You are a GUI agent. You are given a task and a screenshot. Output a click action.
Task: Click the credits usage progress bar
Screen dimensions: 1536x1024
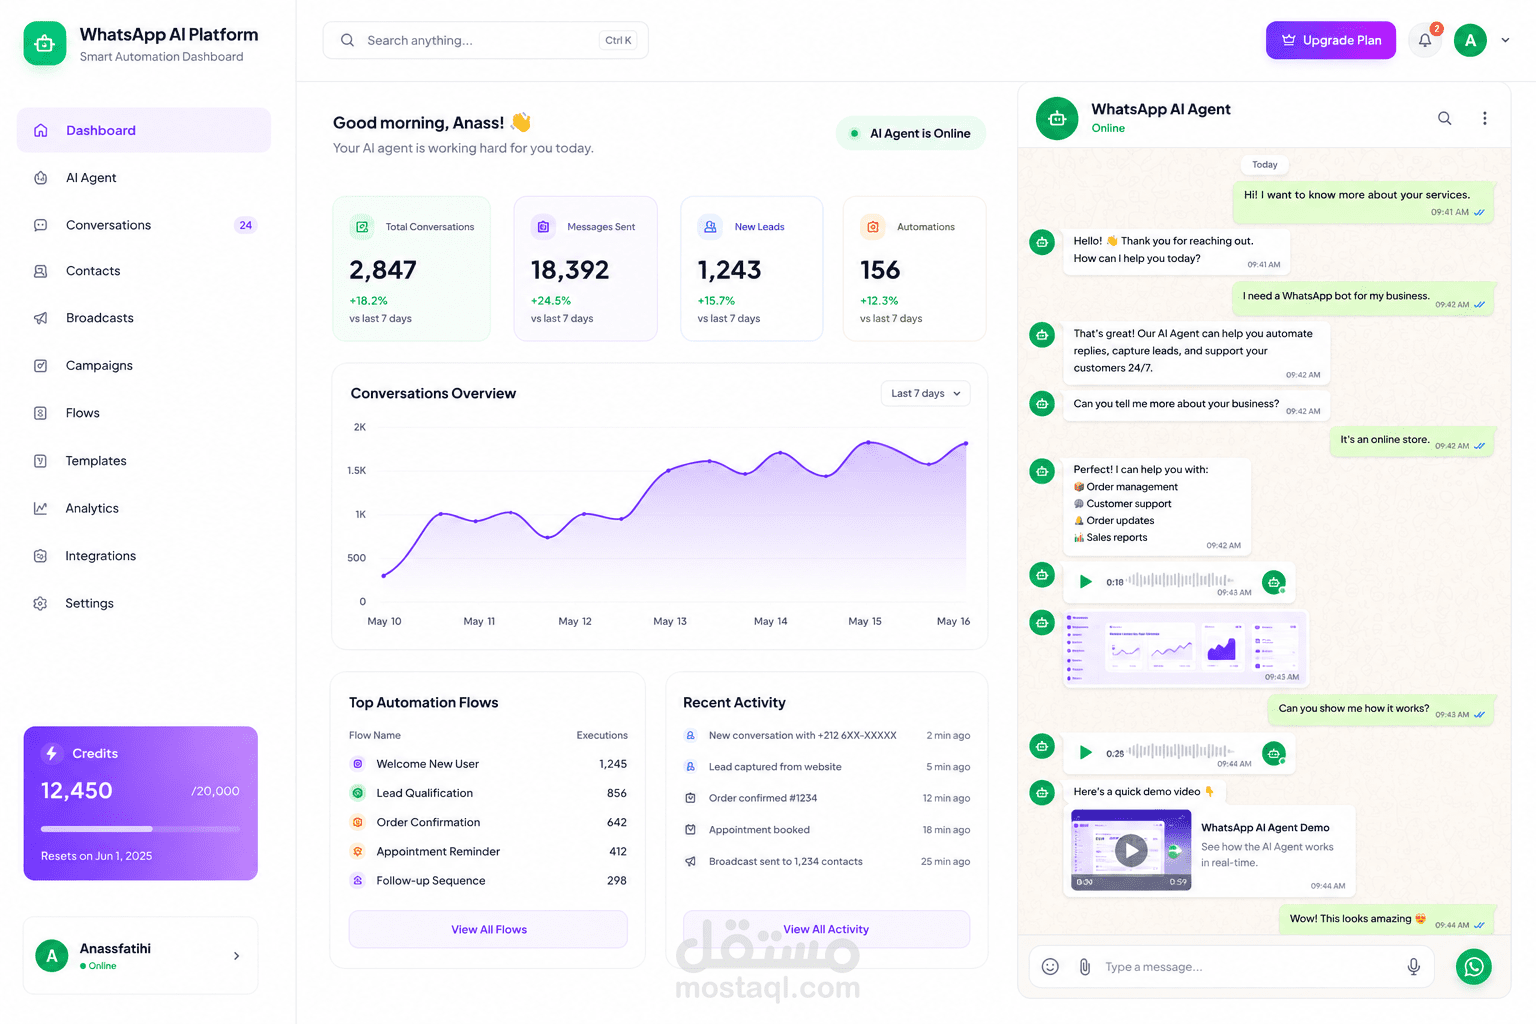140,828
